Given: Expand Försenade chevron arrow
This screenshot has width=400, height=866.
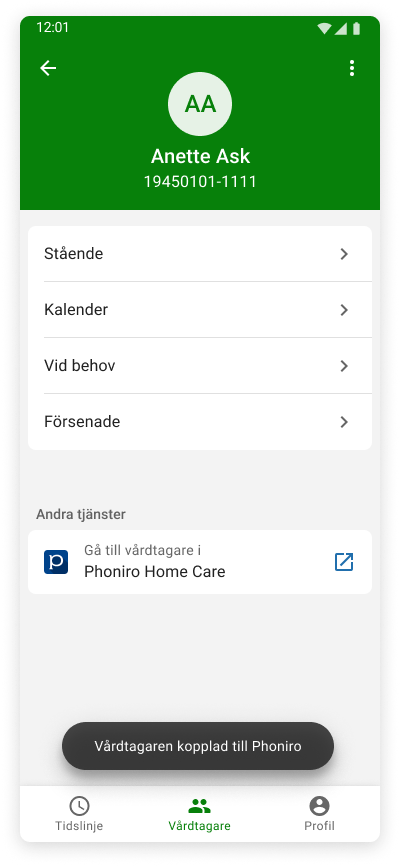Looking at the screenshot, I should tap(344, 422).
